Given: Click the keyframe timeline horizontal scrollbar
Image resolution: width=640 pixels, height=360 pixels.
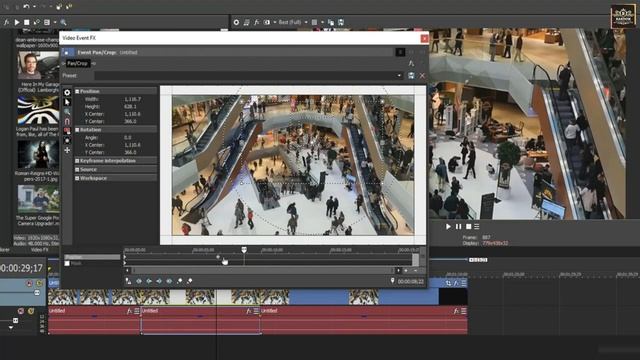Looking at the screenshot, I should pos(262,270).
